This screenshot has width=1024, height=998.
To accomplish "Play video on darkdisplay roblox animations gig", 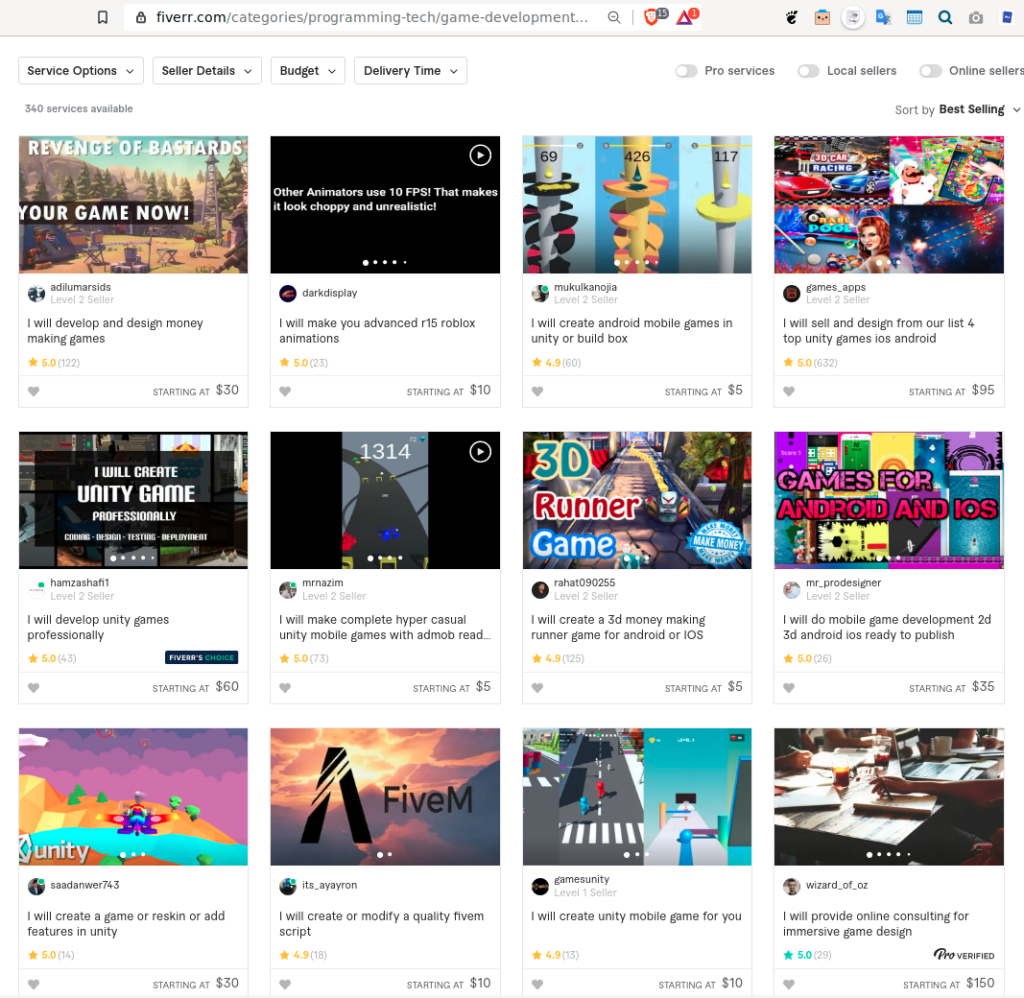I will tap(480, 155).
